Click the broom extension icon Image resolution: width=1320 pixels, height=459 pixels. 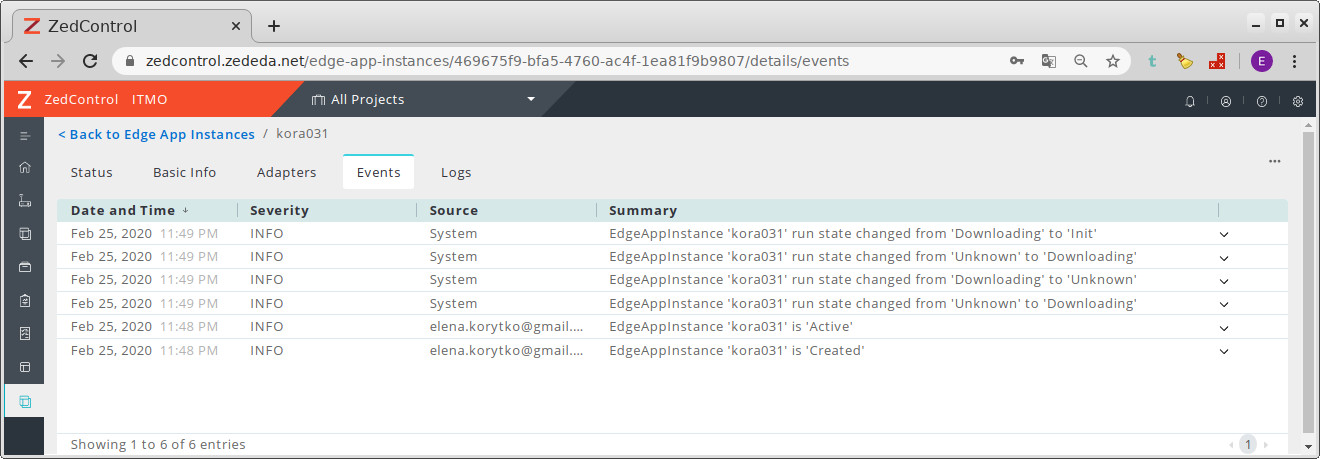click(x=1185, y=61)
